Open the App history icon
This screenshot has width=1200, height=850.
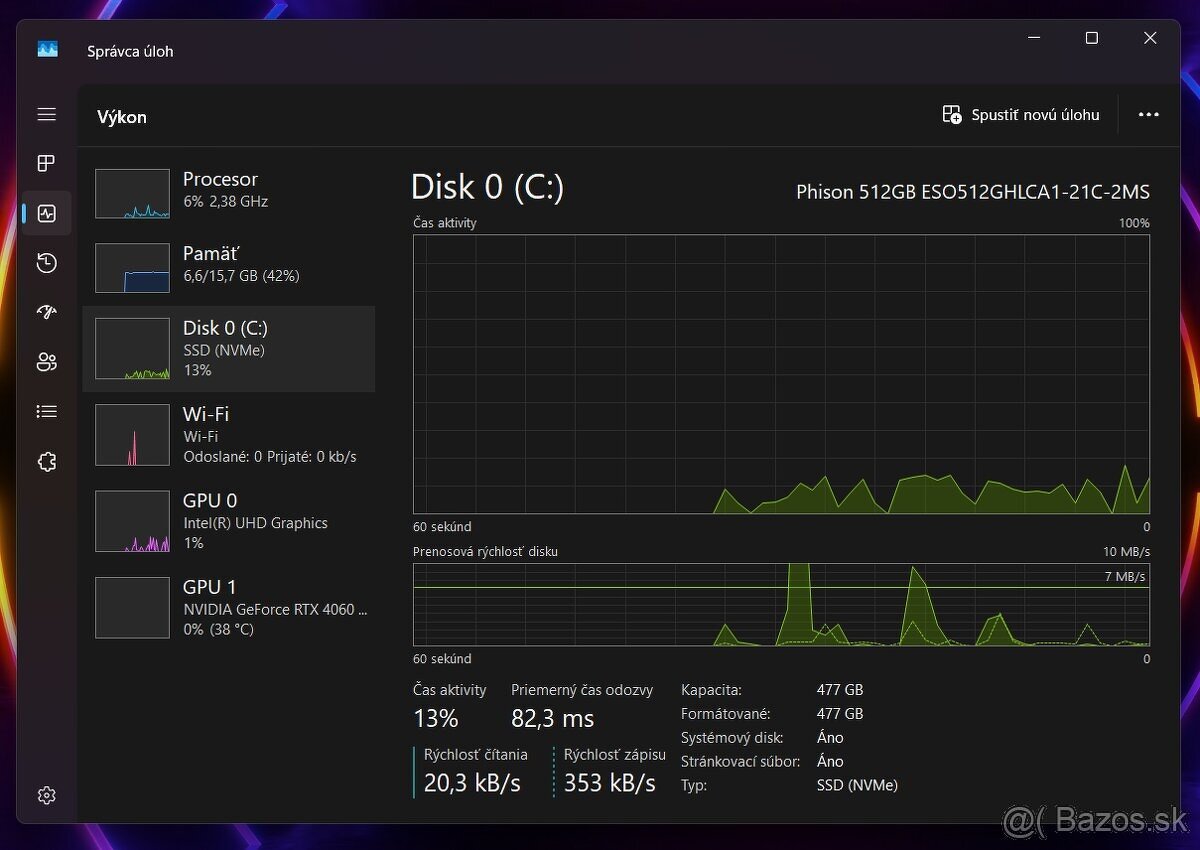pos(46,263)
